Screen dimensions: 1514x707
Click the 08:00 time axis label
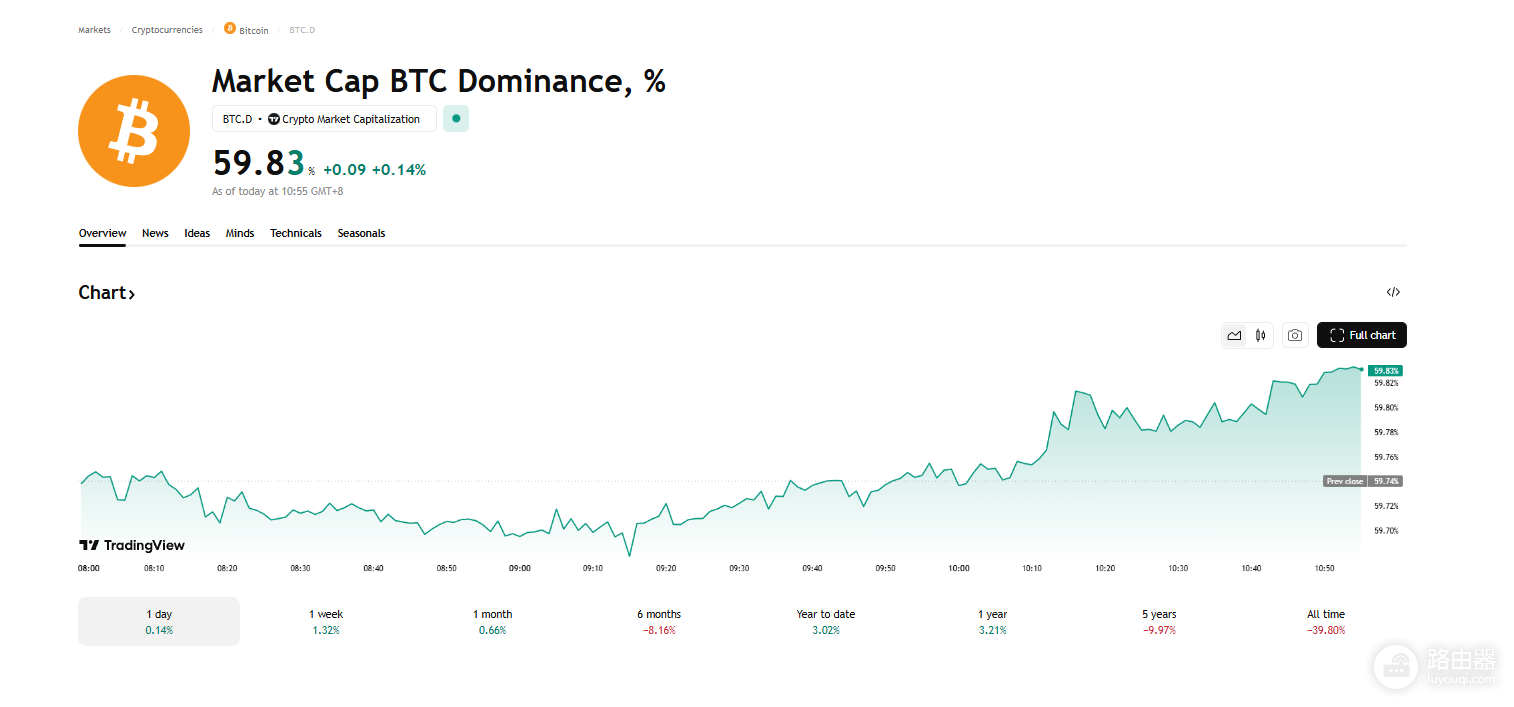click(89, 568)
